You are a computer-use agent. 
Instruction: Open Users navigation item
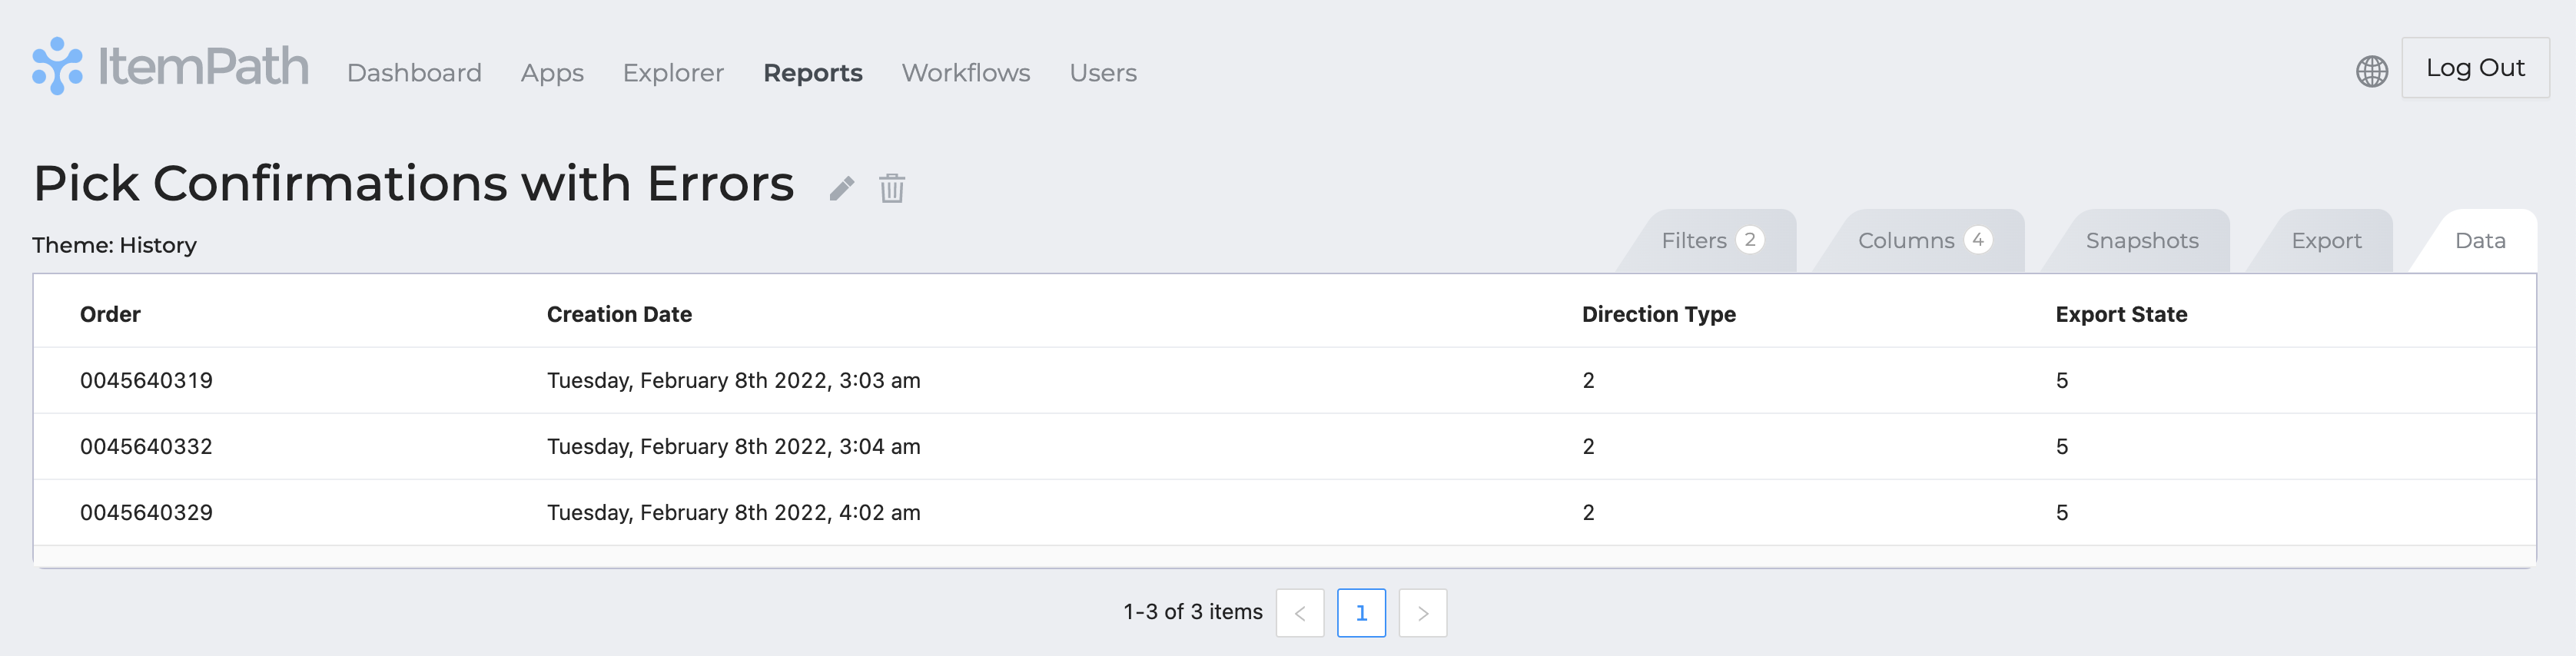click(1103, 73)
